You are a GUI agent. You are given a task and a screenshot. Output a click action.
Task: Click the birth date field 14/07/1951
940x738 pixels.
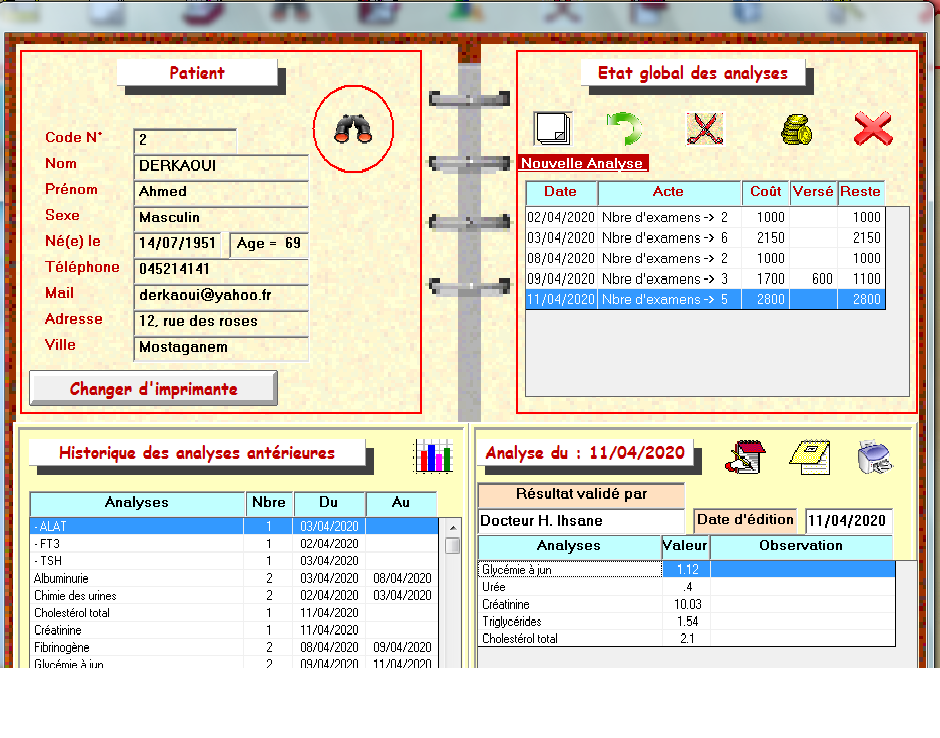click(177, 243)
